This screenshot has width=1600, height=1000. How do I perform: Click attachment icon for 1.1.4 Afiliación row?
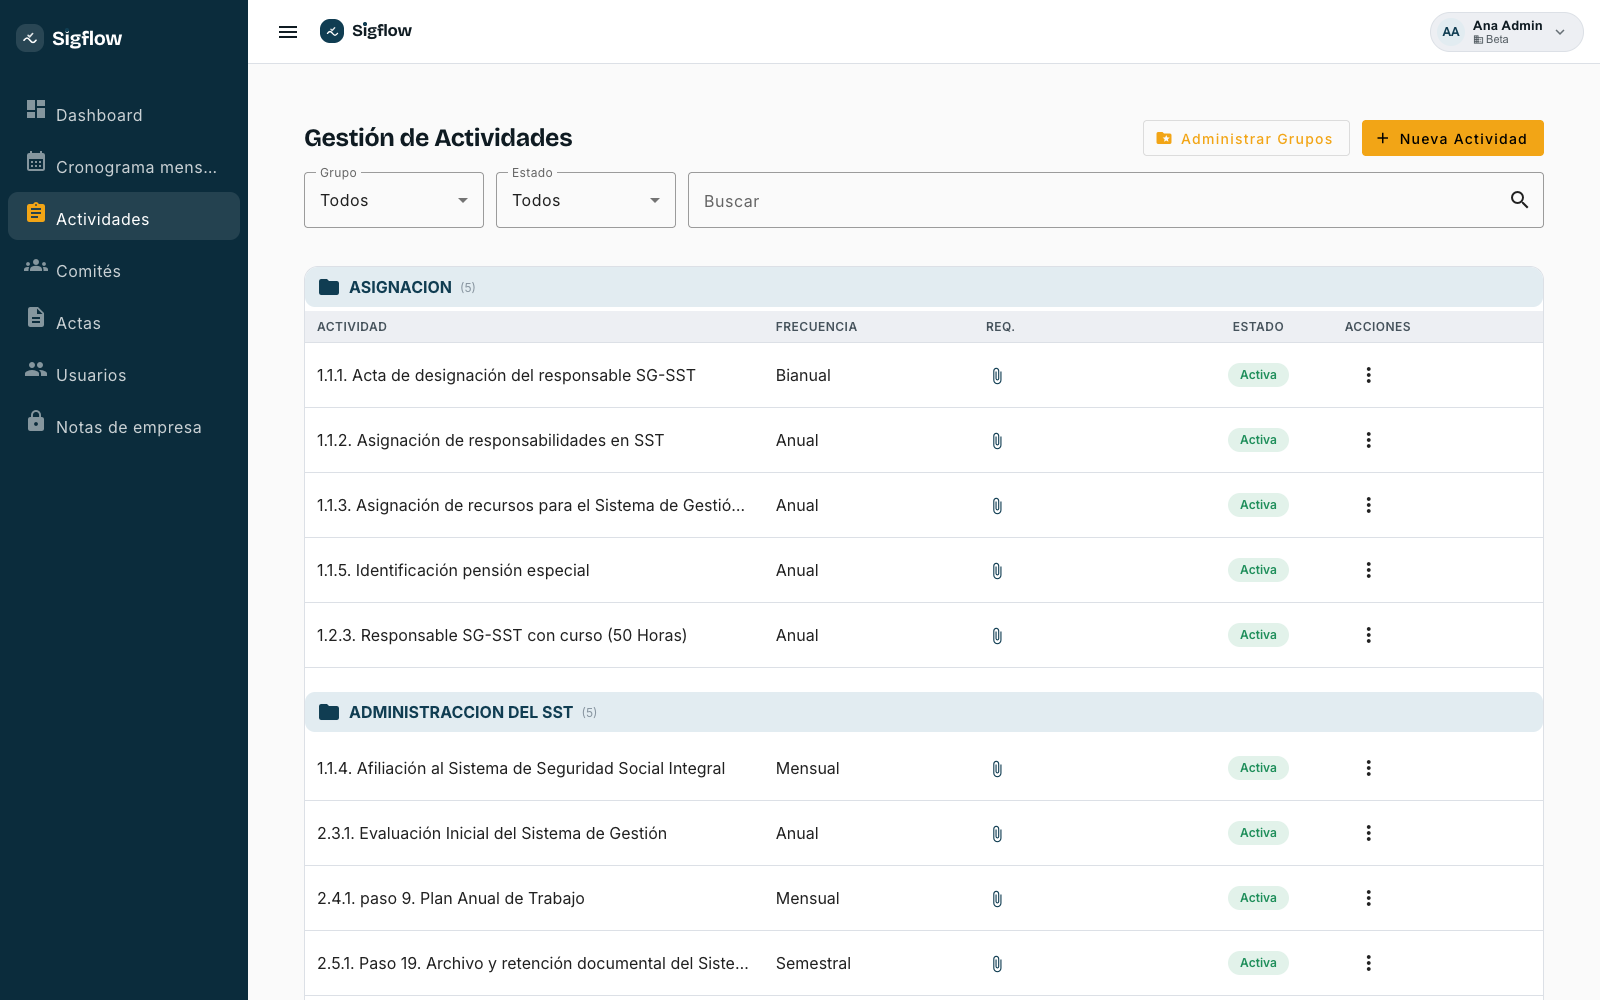997,769
